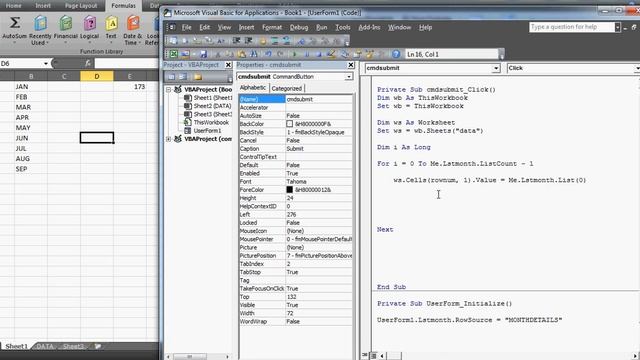
Task: Click List Properties/Methods icon in Edit toolbar
Action: [173, 40]
